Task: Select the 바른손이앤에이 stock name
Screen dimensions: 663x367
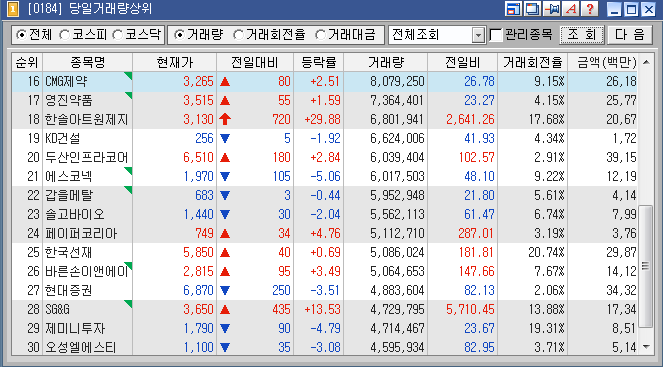Action: point(86,271)
